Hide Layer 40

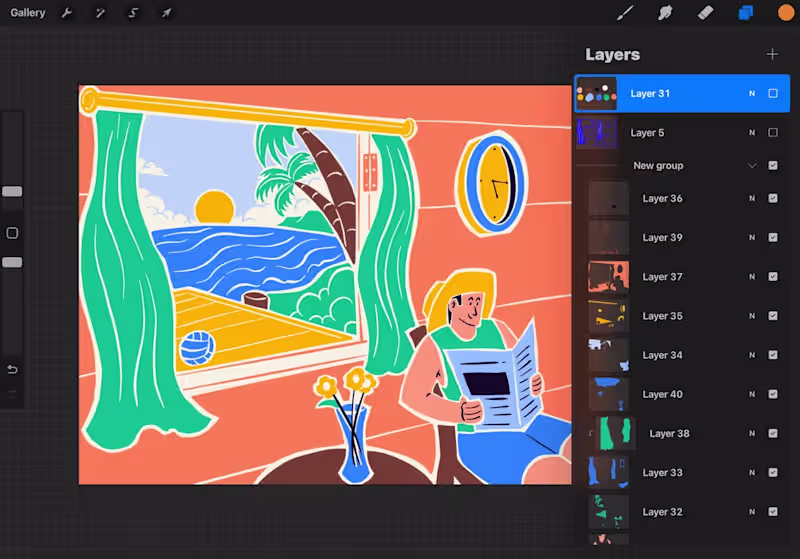pos(773,394)
